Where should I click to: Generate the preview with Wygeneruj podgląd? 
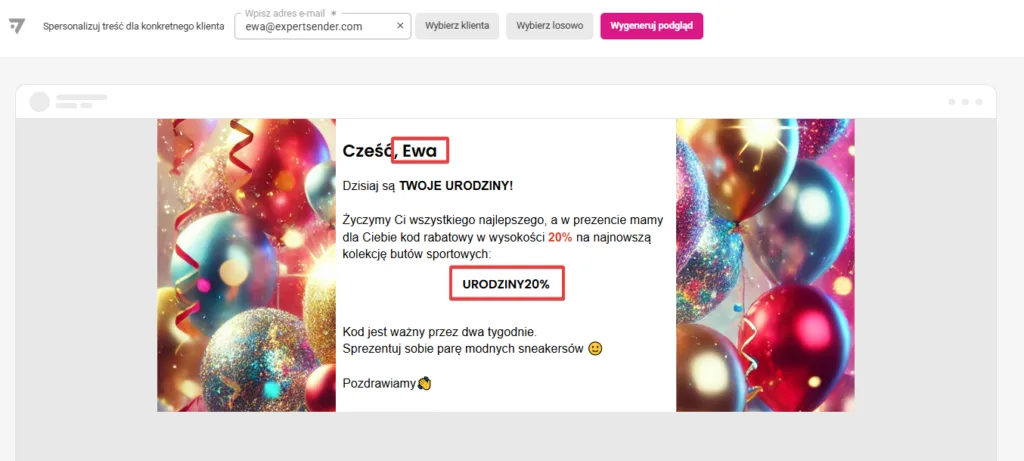(x=652, y=26)
